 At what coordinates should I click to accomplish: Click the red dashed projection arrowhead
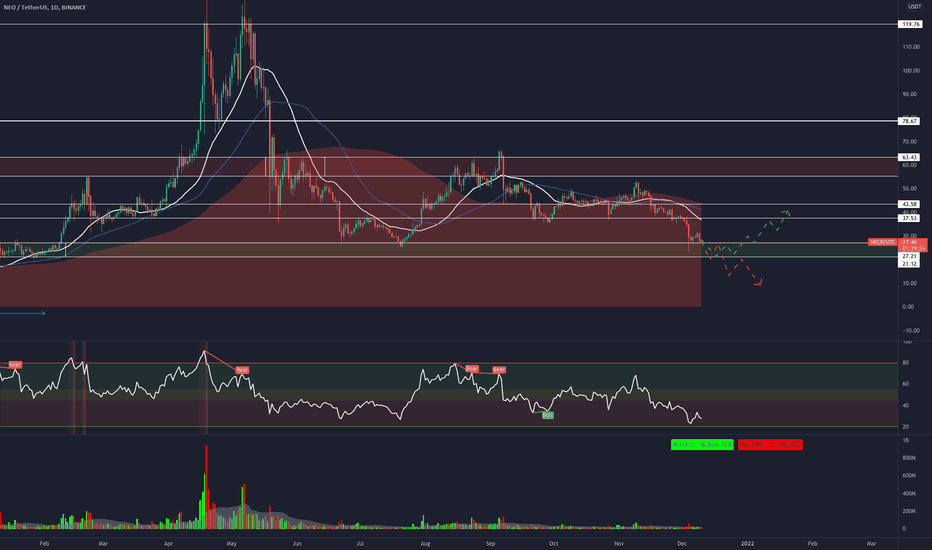pos(758,282)
